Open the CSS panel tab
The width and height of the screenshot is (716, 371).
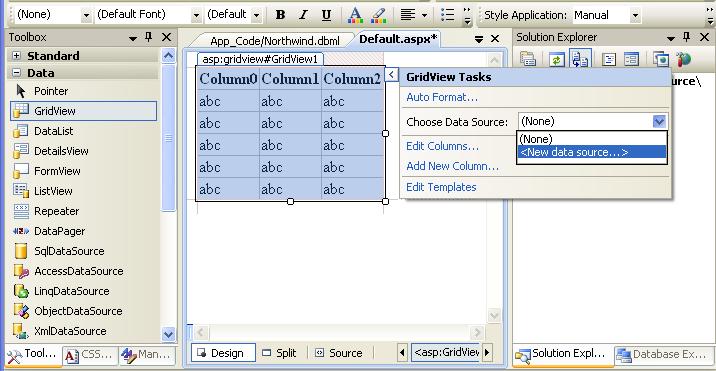pyautogui.click(x=89, y=355)
